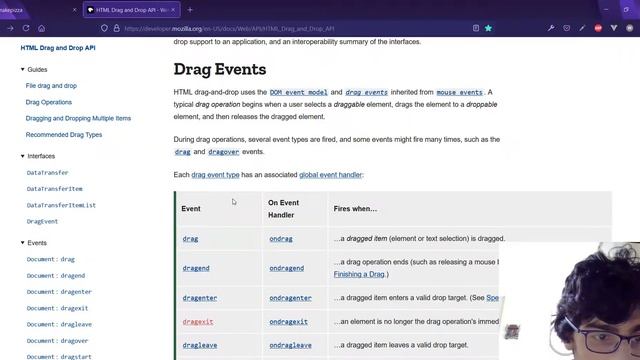Click the inline drag code link
This screenshot has height=360, width=640.
[x=182, y=152]
